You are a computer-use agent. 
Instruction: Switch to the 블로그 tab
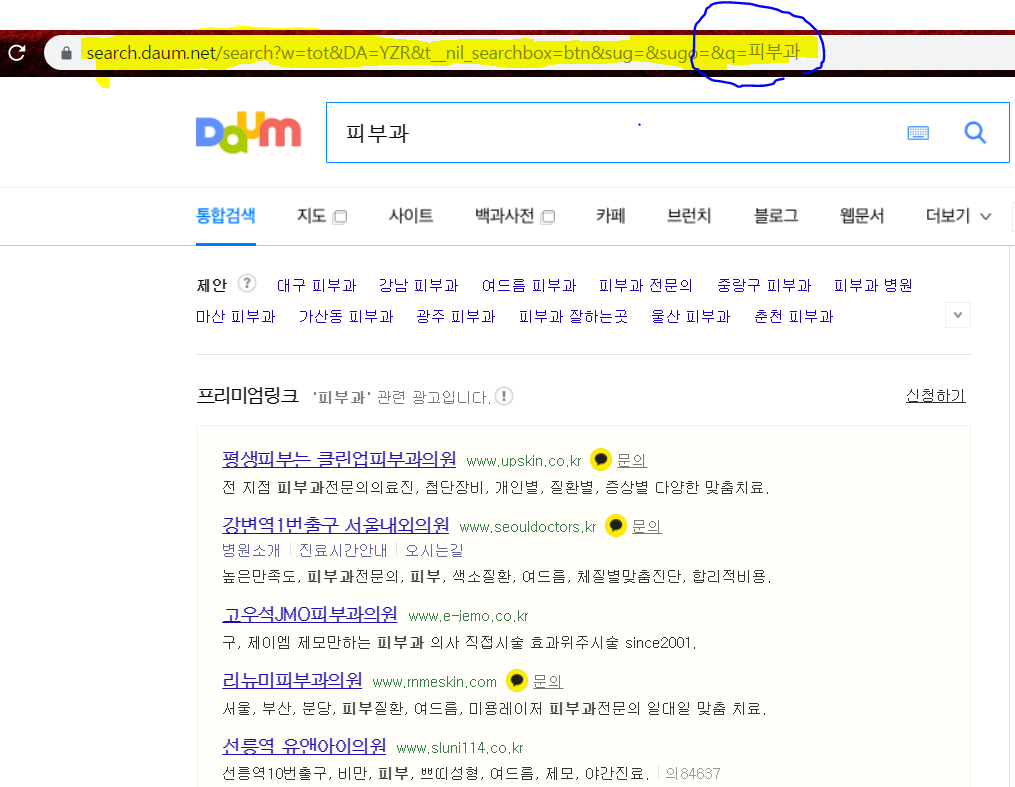pyautogui.click(x=776, y=216)
